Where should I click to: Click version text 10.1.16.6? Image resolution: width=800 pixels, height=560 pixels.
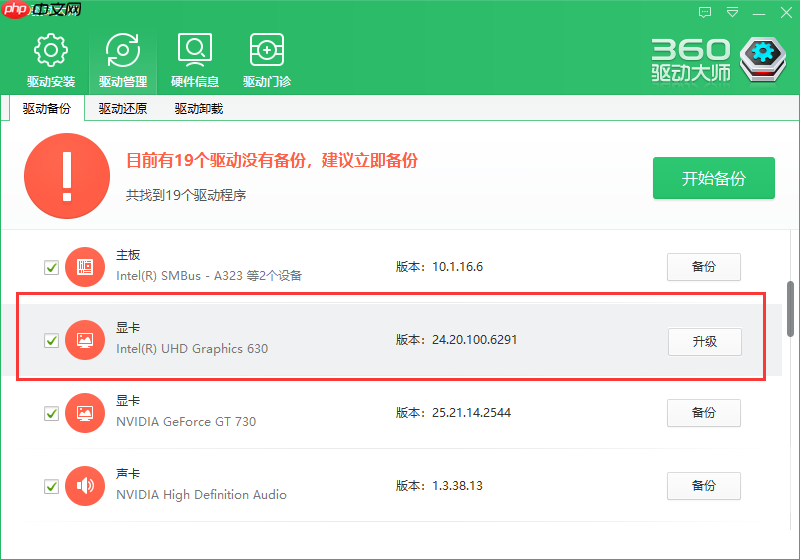(458, 267)
